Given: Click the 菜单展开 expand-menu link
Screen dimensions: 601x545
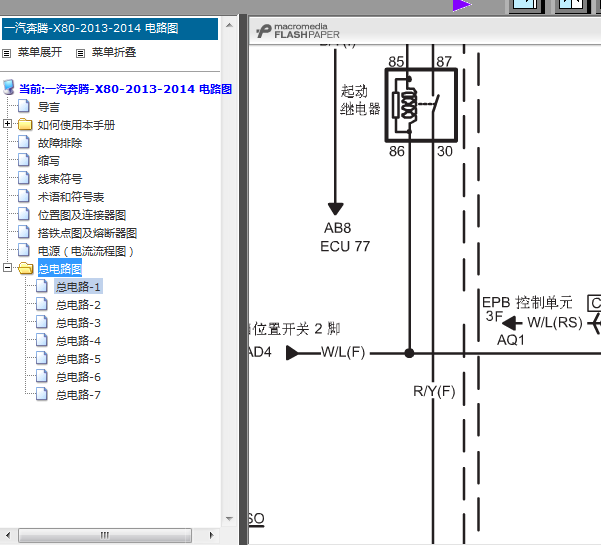Looking at the screenshot, I should pos(39,52).
